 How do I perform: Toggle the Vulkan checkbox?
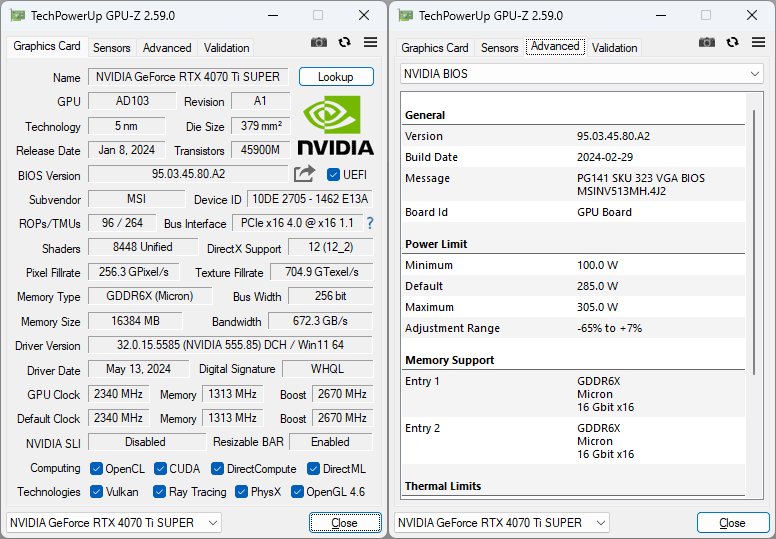coord(97,491)
